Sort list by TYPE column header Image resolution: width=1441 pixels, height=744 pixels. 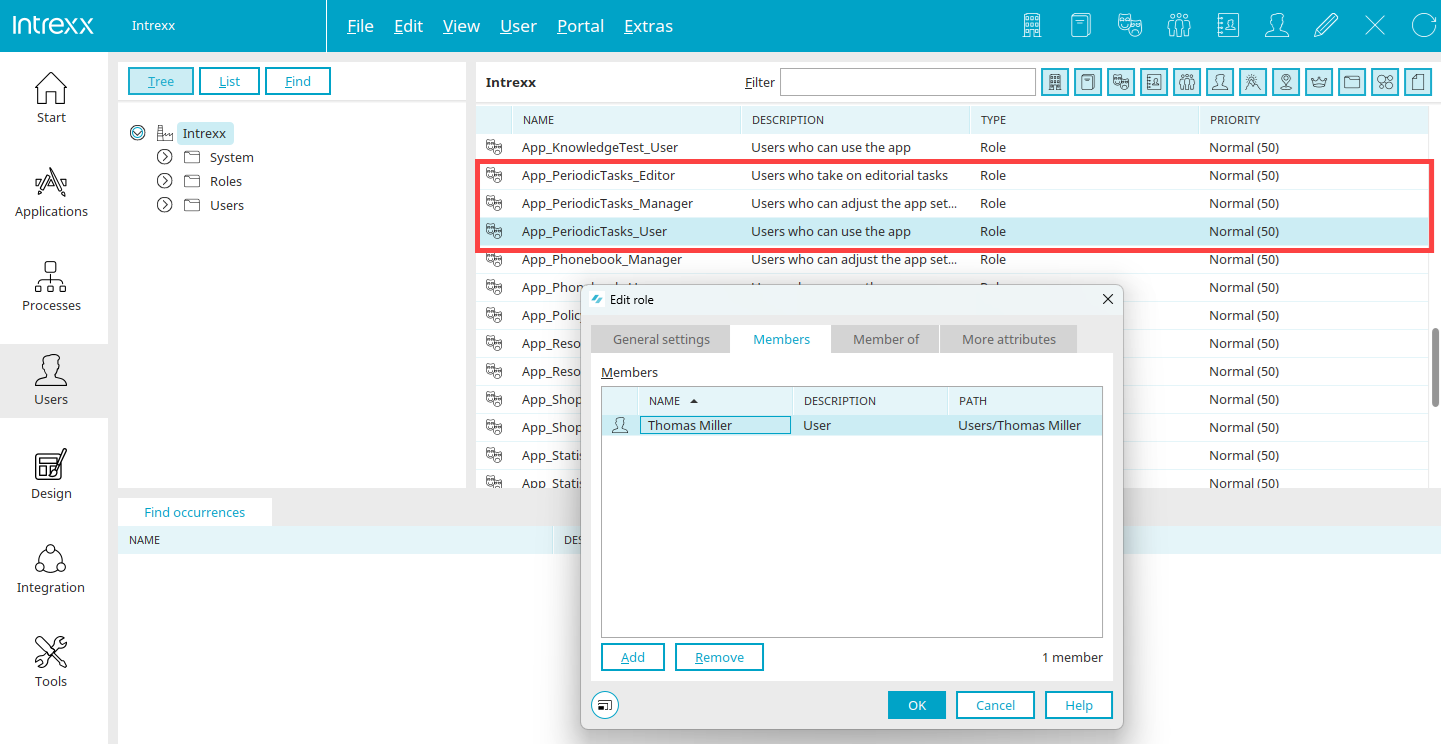[1084, 120]
